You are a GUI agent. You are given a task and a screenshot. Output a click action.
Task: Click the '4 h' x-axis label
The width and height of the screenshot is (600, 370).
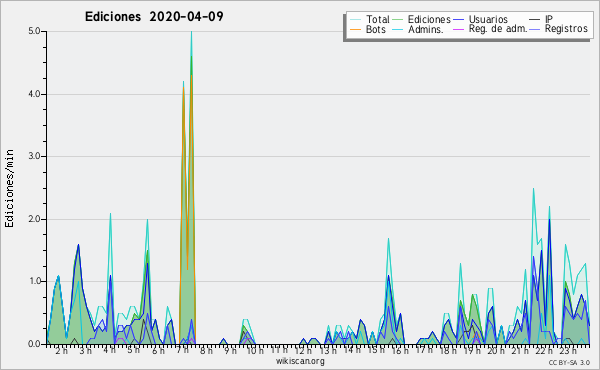click(109, 350)
